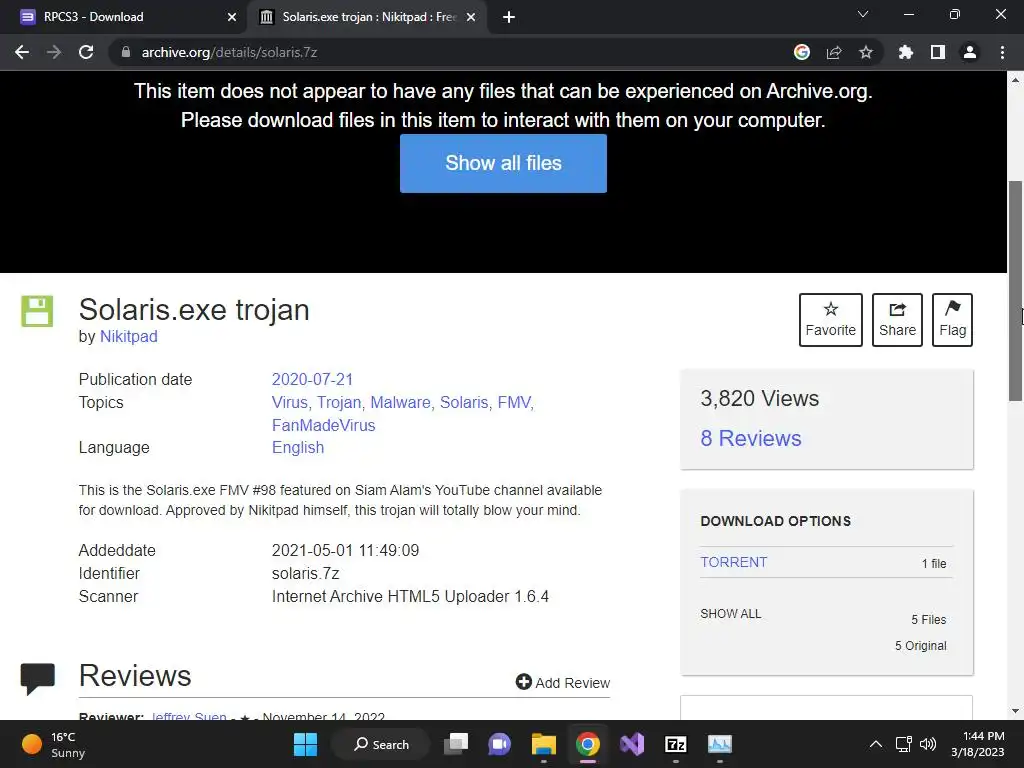This screenshot has height=768, width=1024.
Task: Click the scrollbar up arrow
Action: tap(1016, 80)
